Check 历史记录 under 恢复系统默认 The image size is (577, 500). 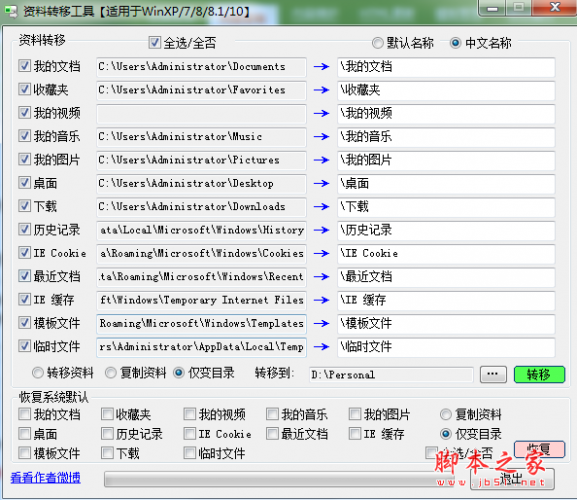(107, 434)
